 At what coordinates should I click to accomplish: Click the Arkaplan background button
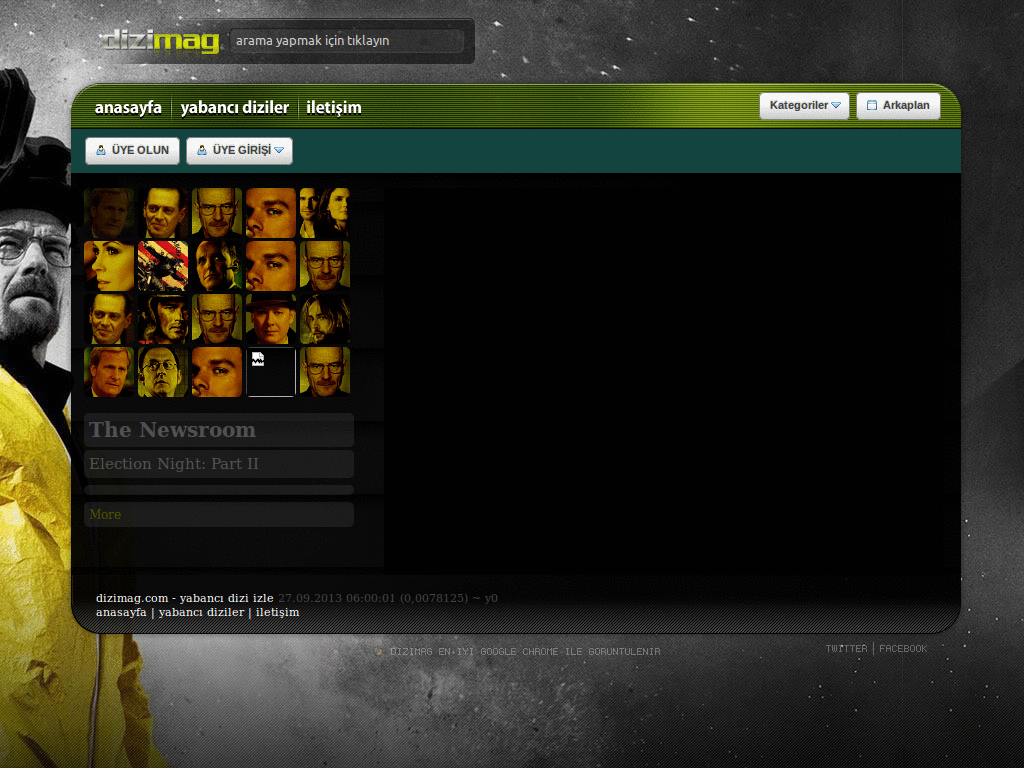(x=898, y=106)
